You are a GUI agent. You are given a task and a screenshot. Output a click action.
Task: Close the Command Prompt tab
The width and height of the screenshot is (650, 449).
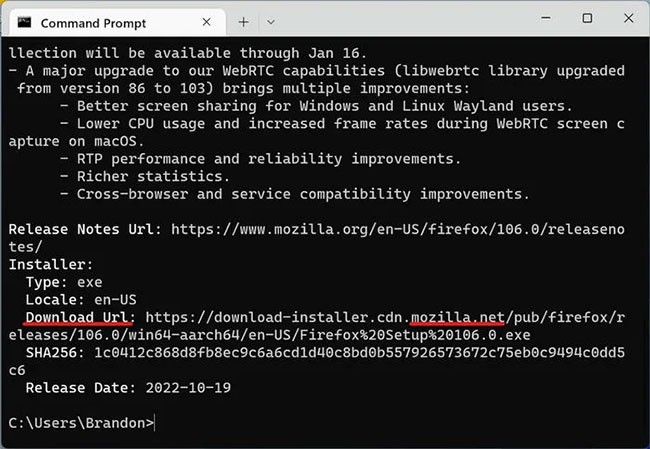click(x=209, y=21)
